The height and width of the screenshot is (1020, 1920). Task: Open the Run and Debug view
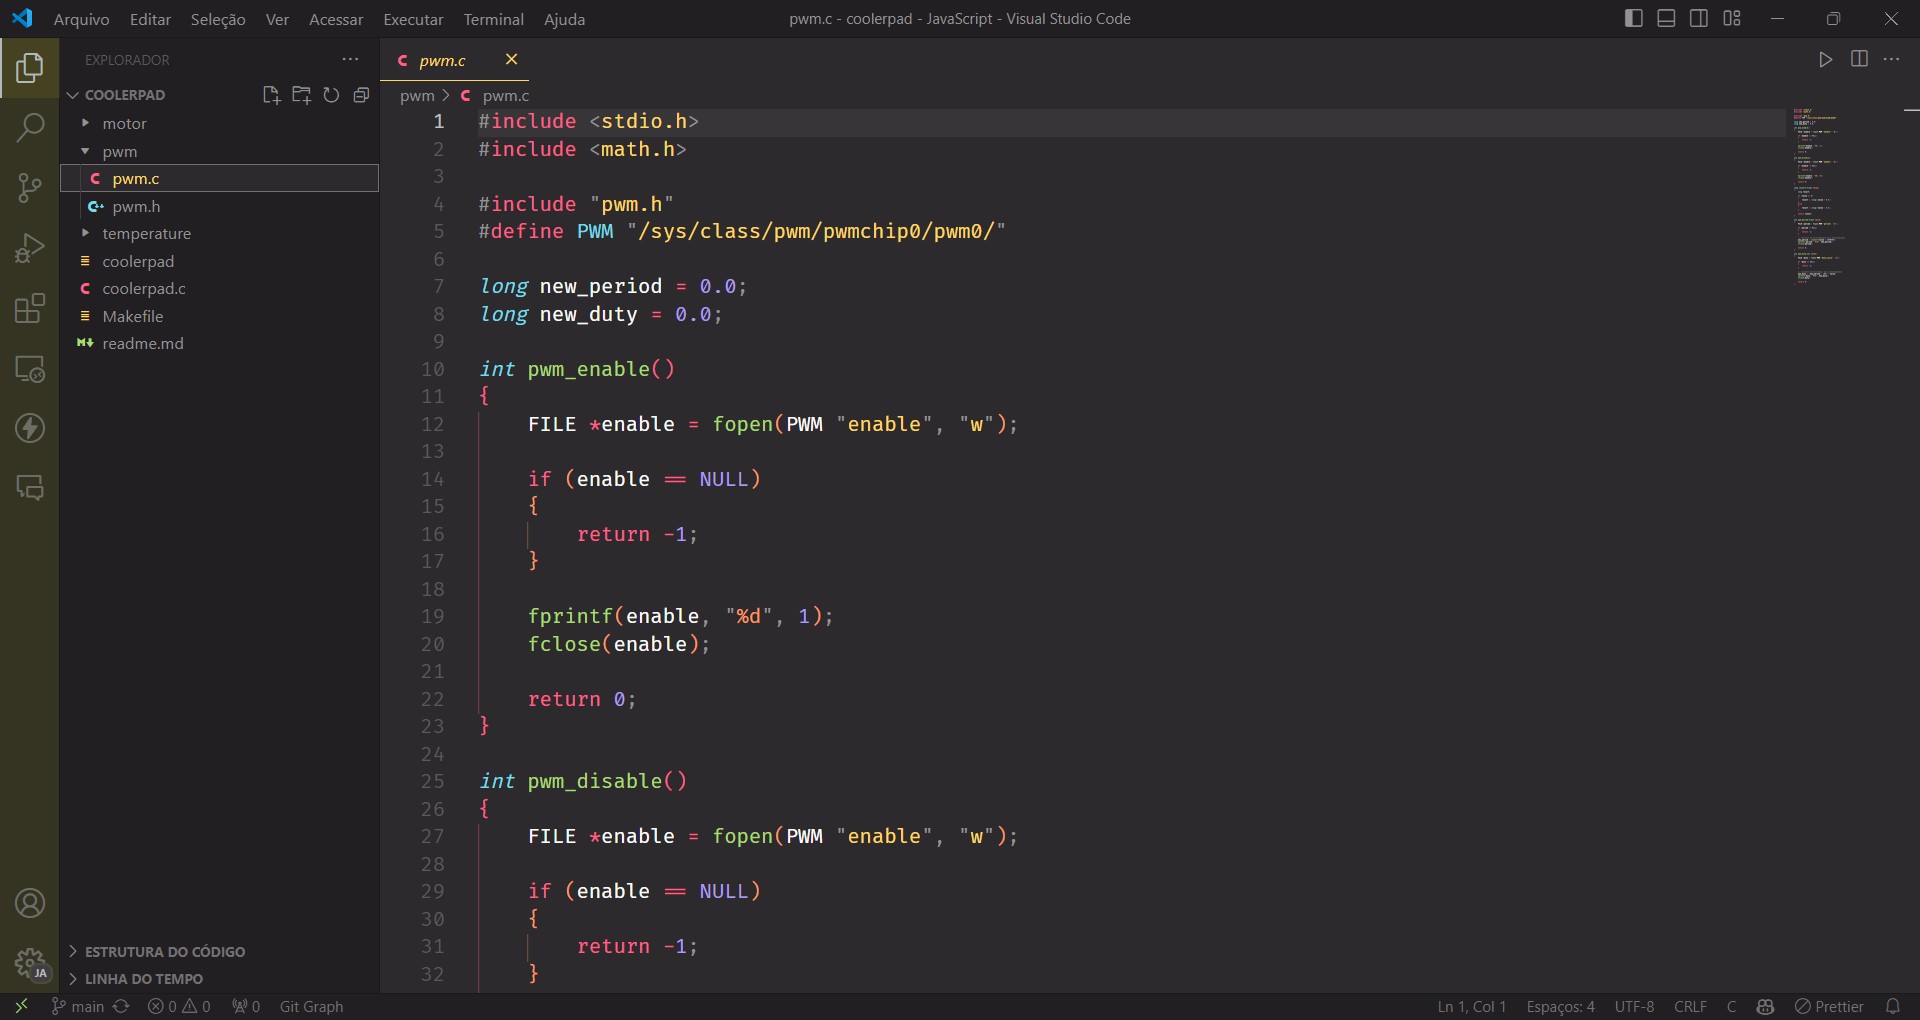point(30,248)
